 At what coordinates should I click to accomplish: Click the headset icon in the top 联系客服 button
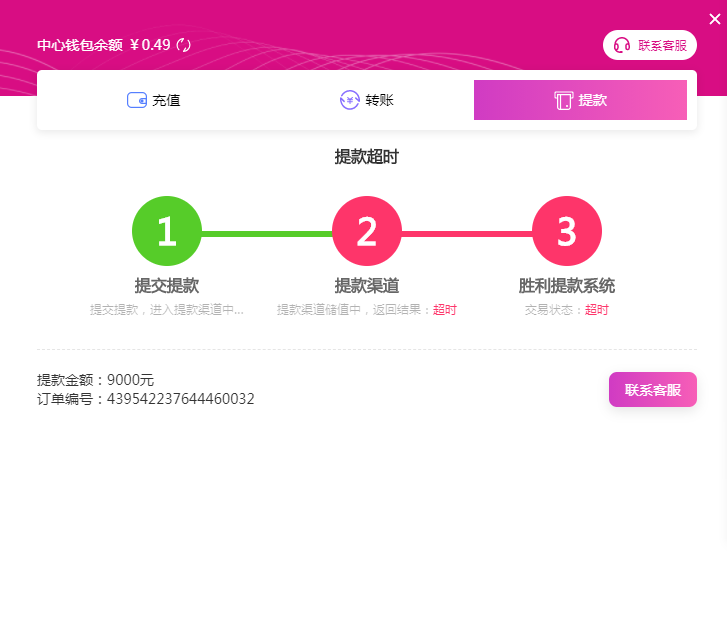622,45
